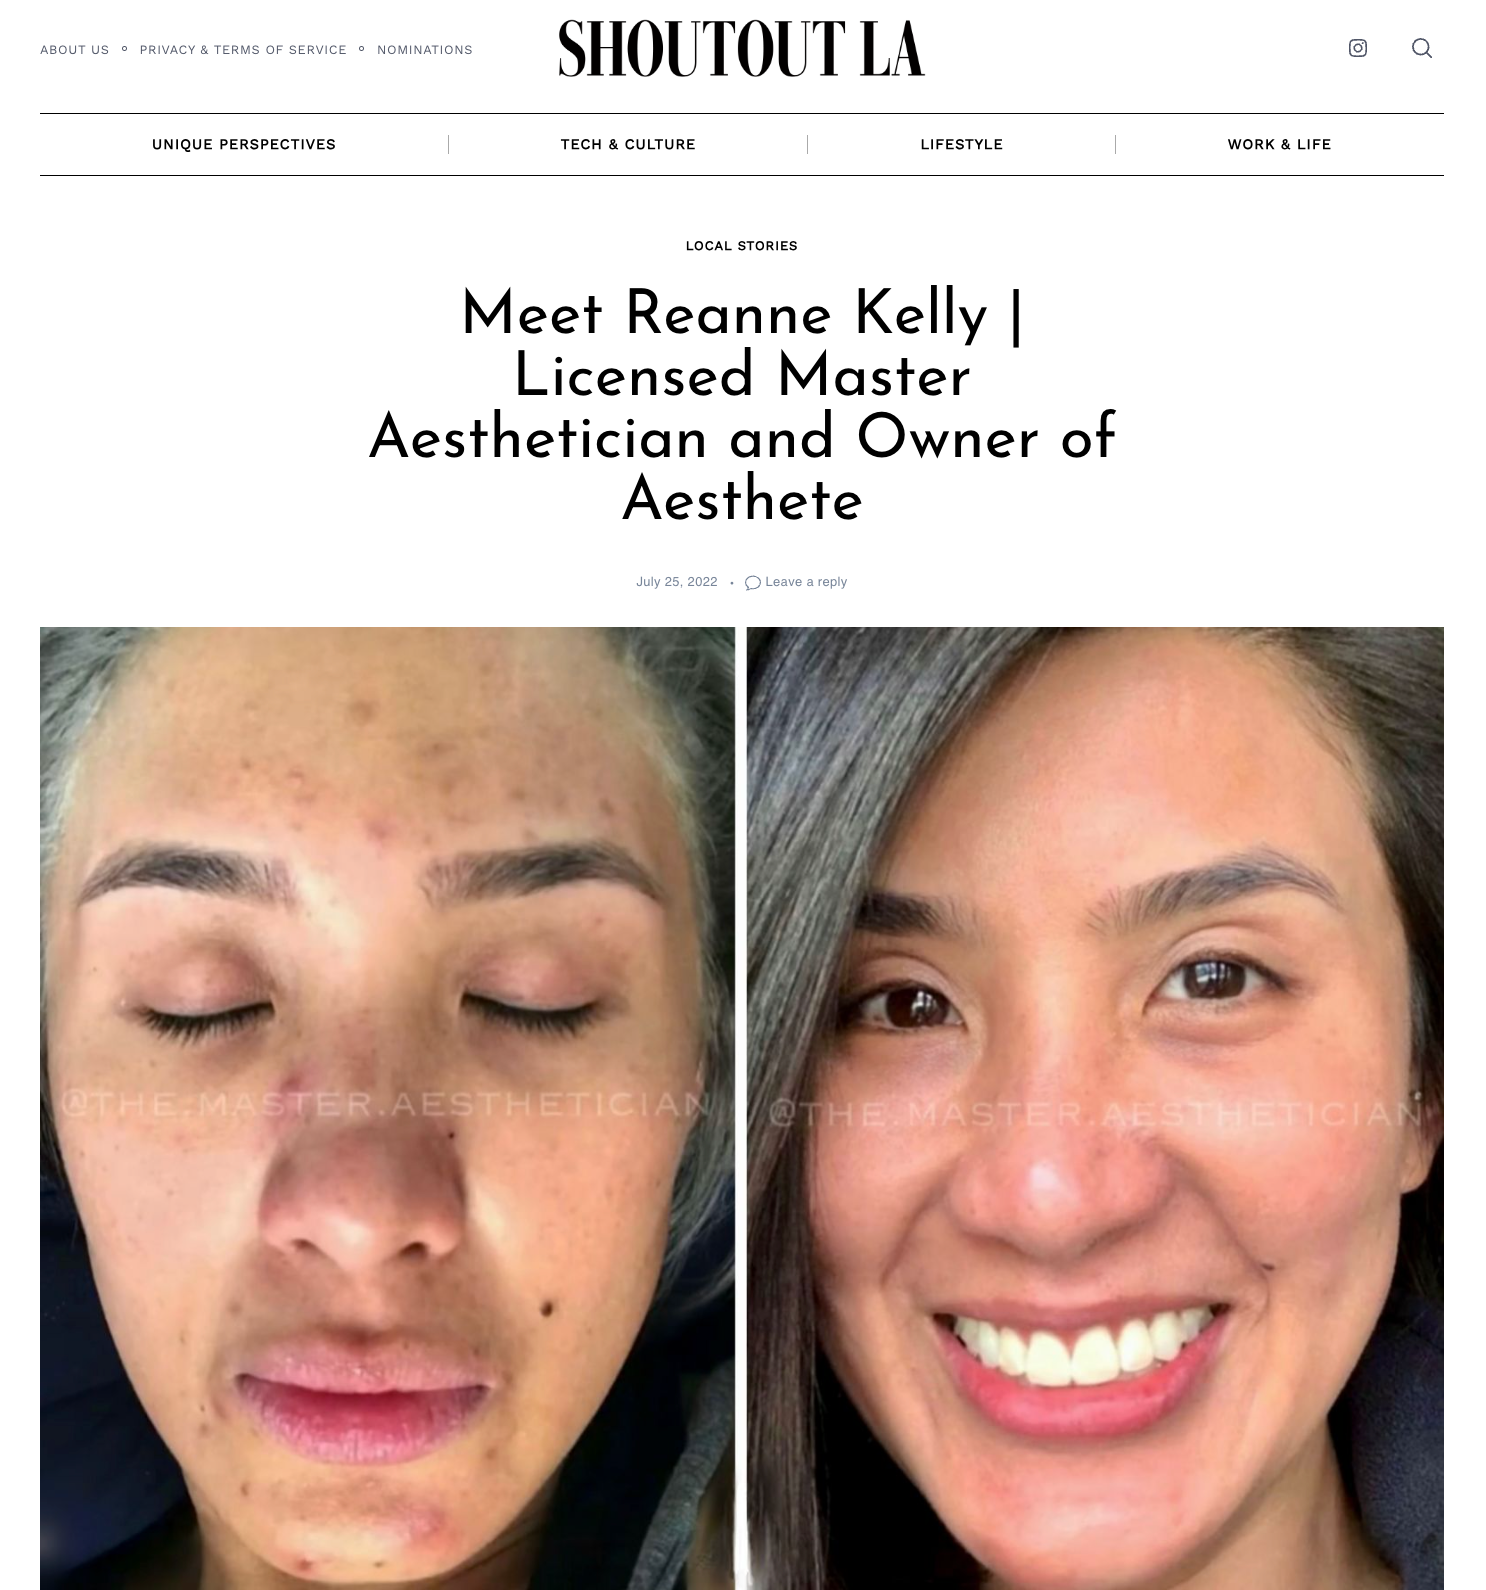Open the Instagram icon in header

click(1357, 48)
